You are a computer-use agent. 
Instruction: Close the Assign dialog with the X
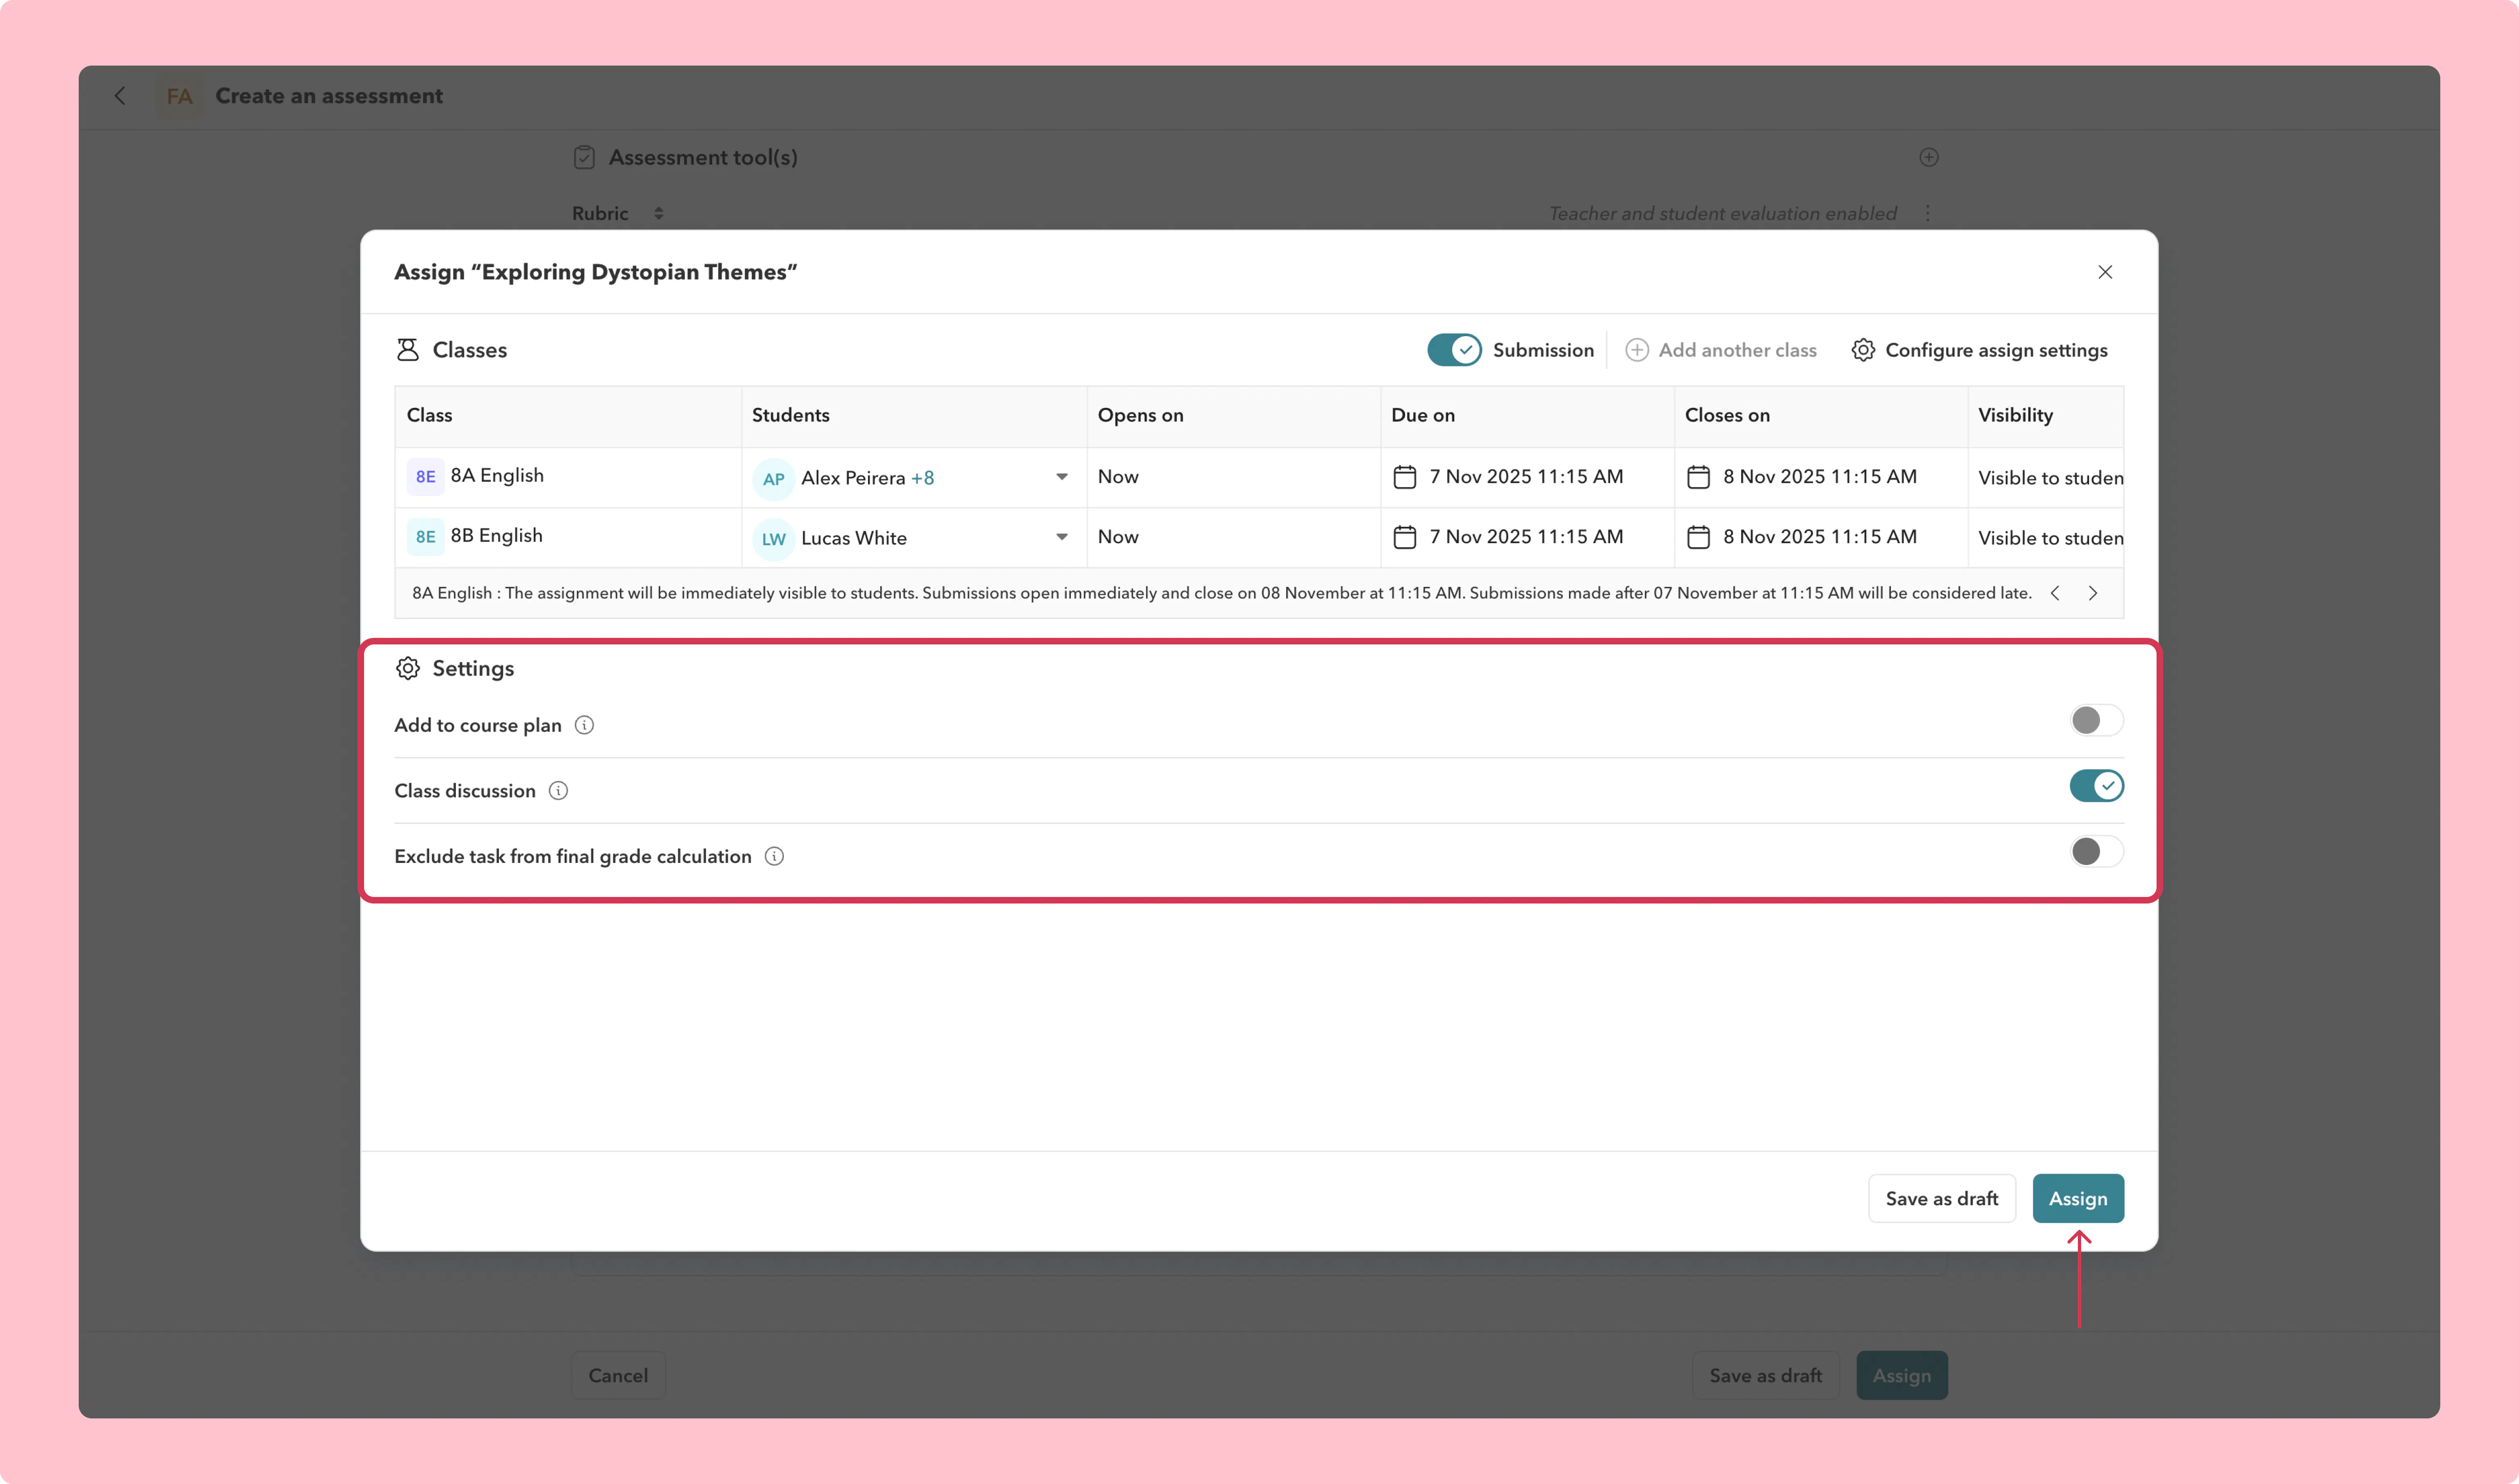[2105, 272]
